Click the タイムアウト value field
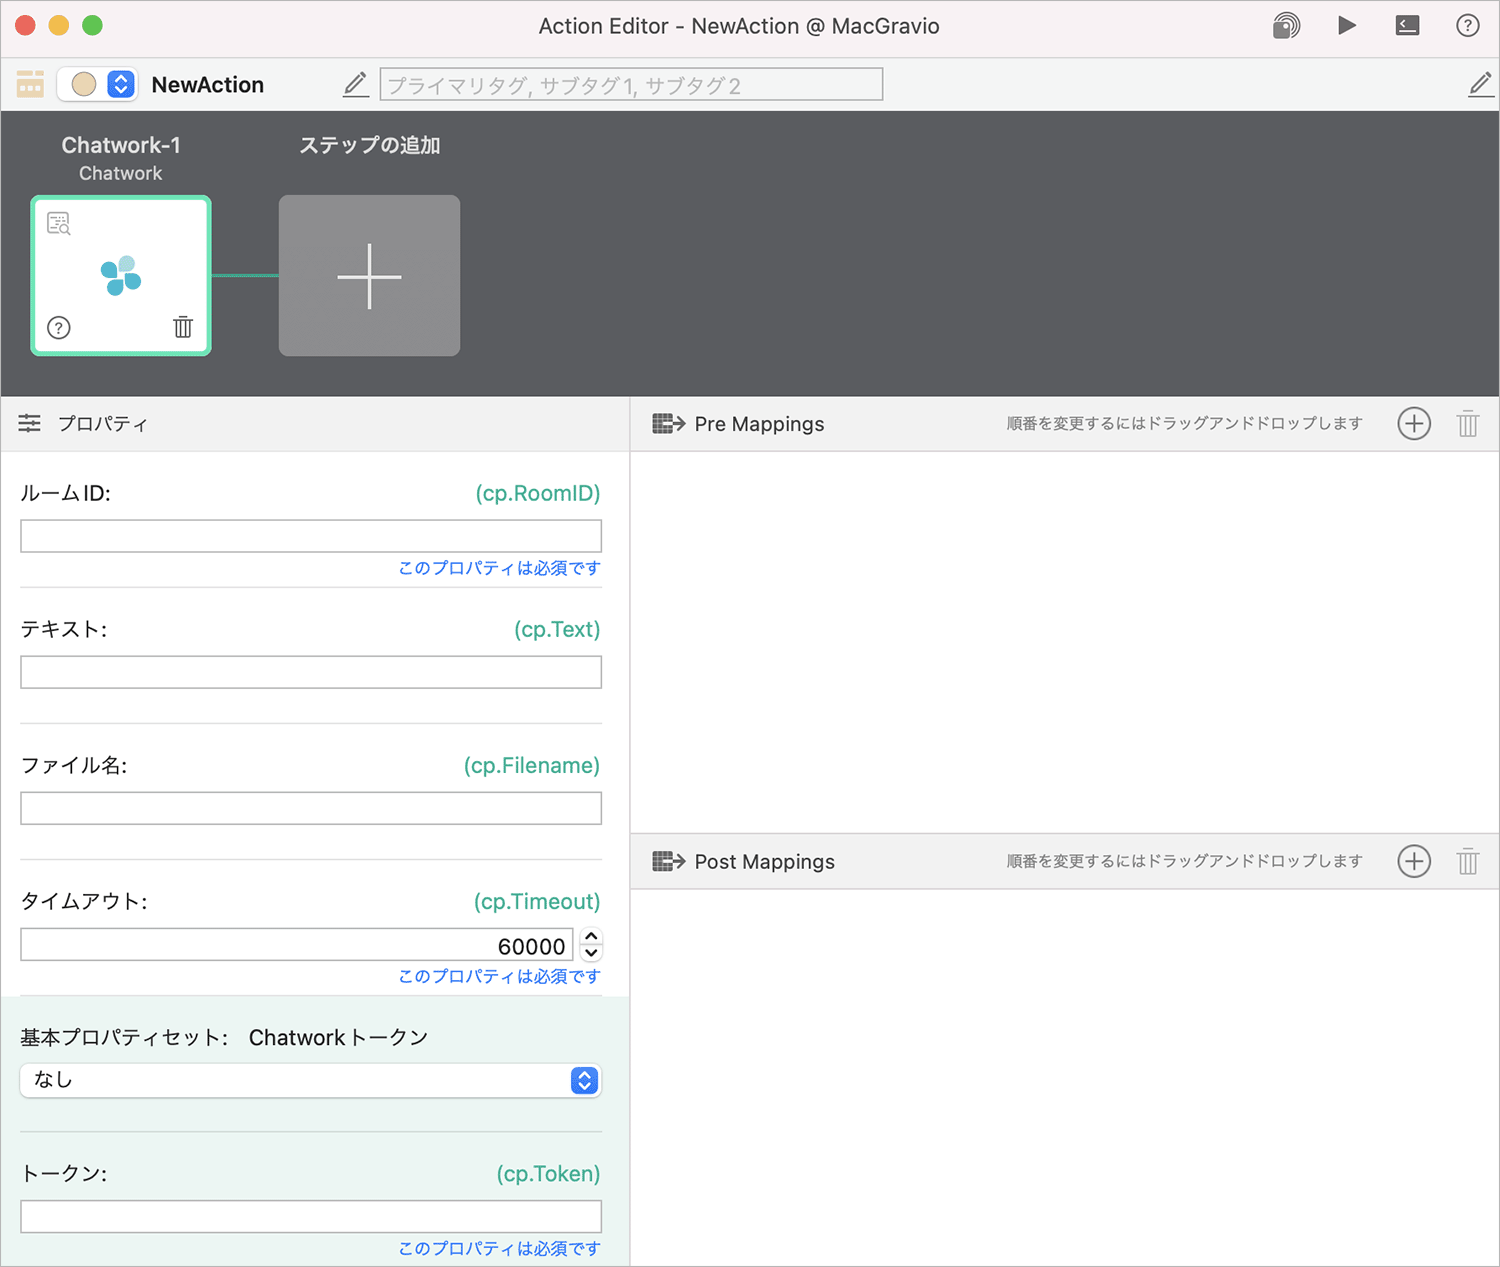This screenshot has height=1267, width=1500. click(297, 944)
